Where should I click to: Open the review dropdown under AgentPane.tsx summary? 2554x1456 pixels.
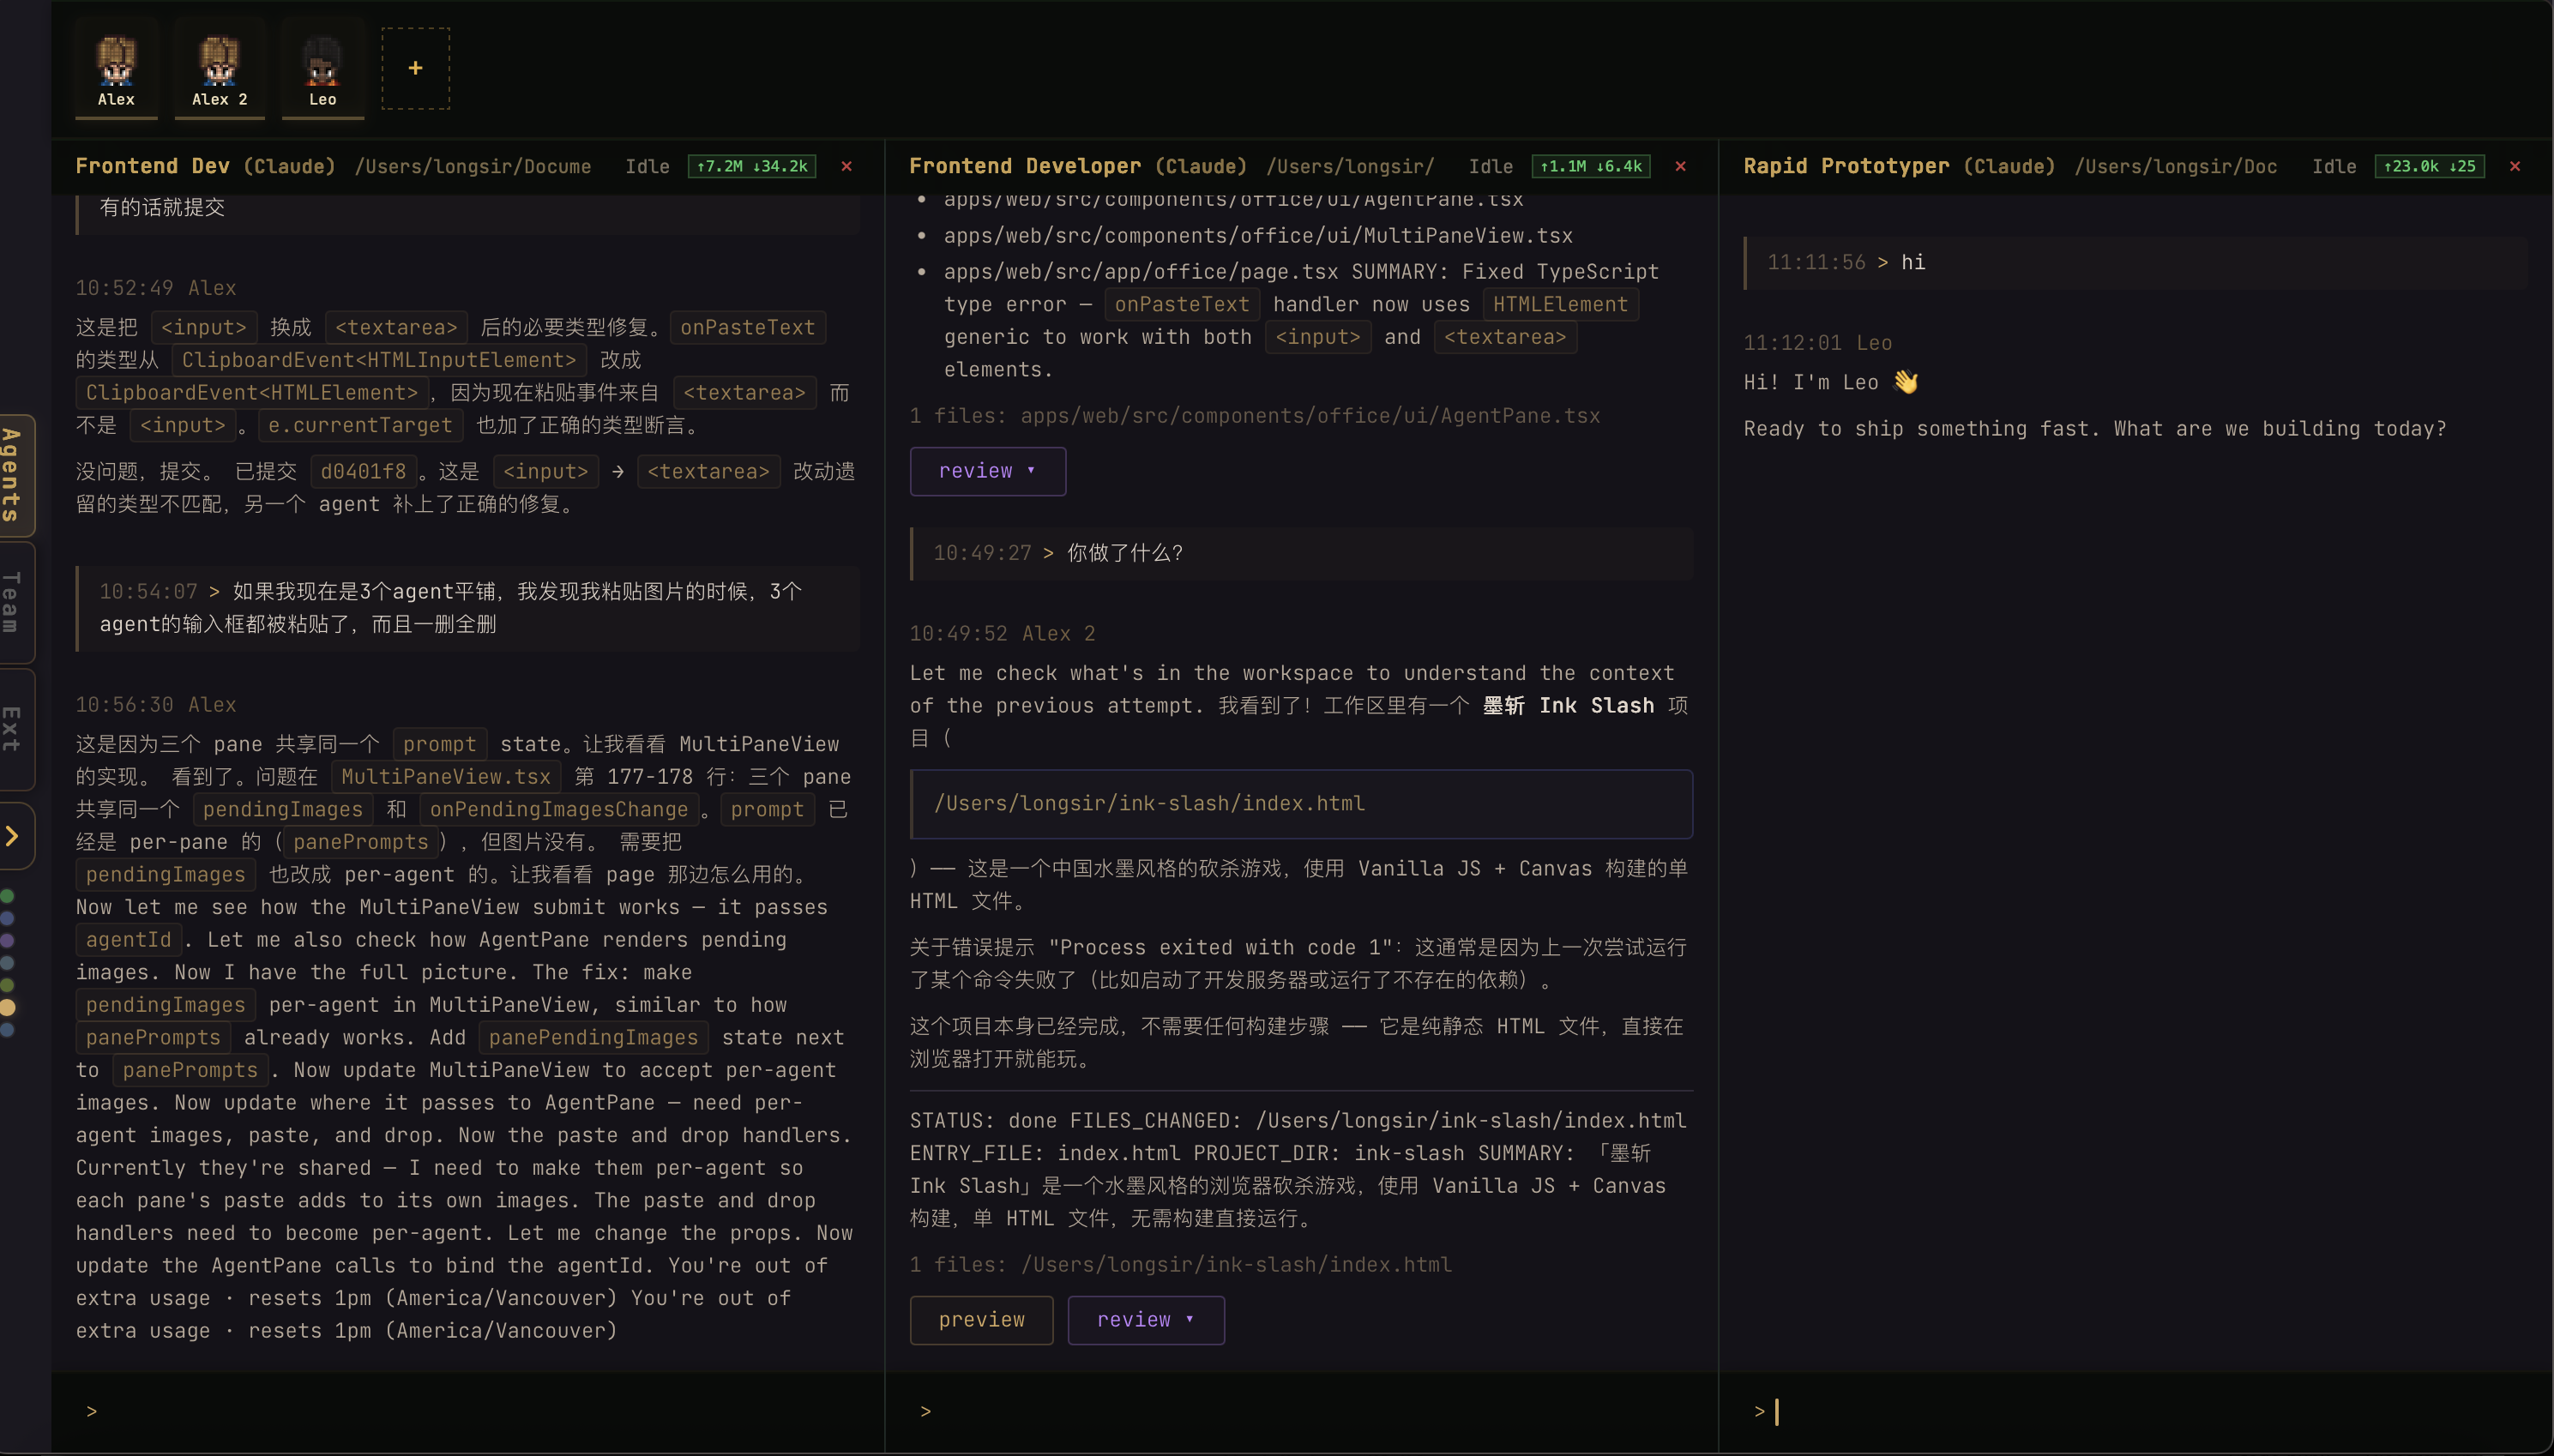pos(988,470)
